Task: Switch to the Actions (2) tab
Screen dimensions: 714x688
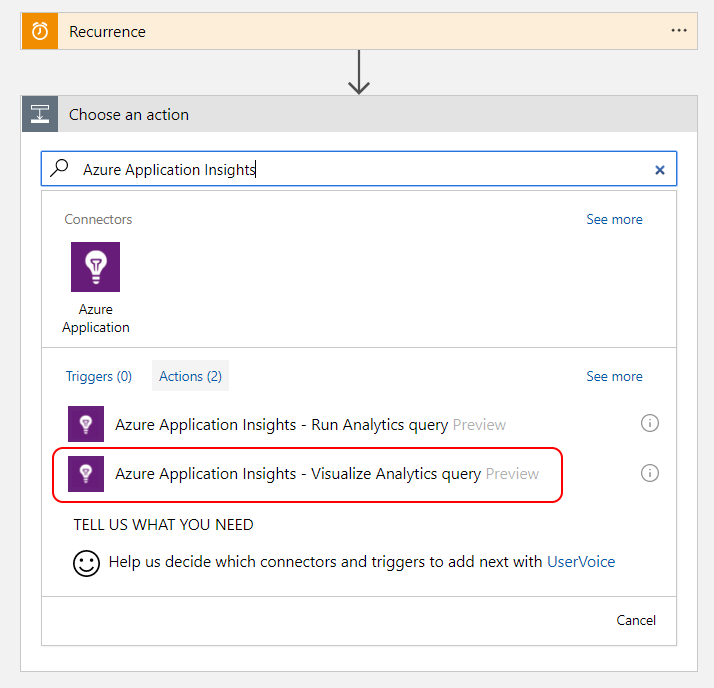Action: pos(190,376)
